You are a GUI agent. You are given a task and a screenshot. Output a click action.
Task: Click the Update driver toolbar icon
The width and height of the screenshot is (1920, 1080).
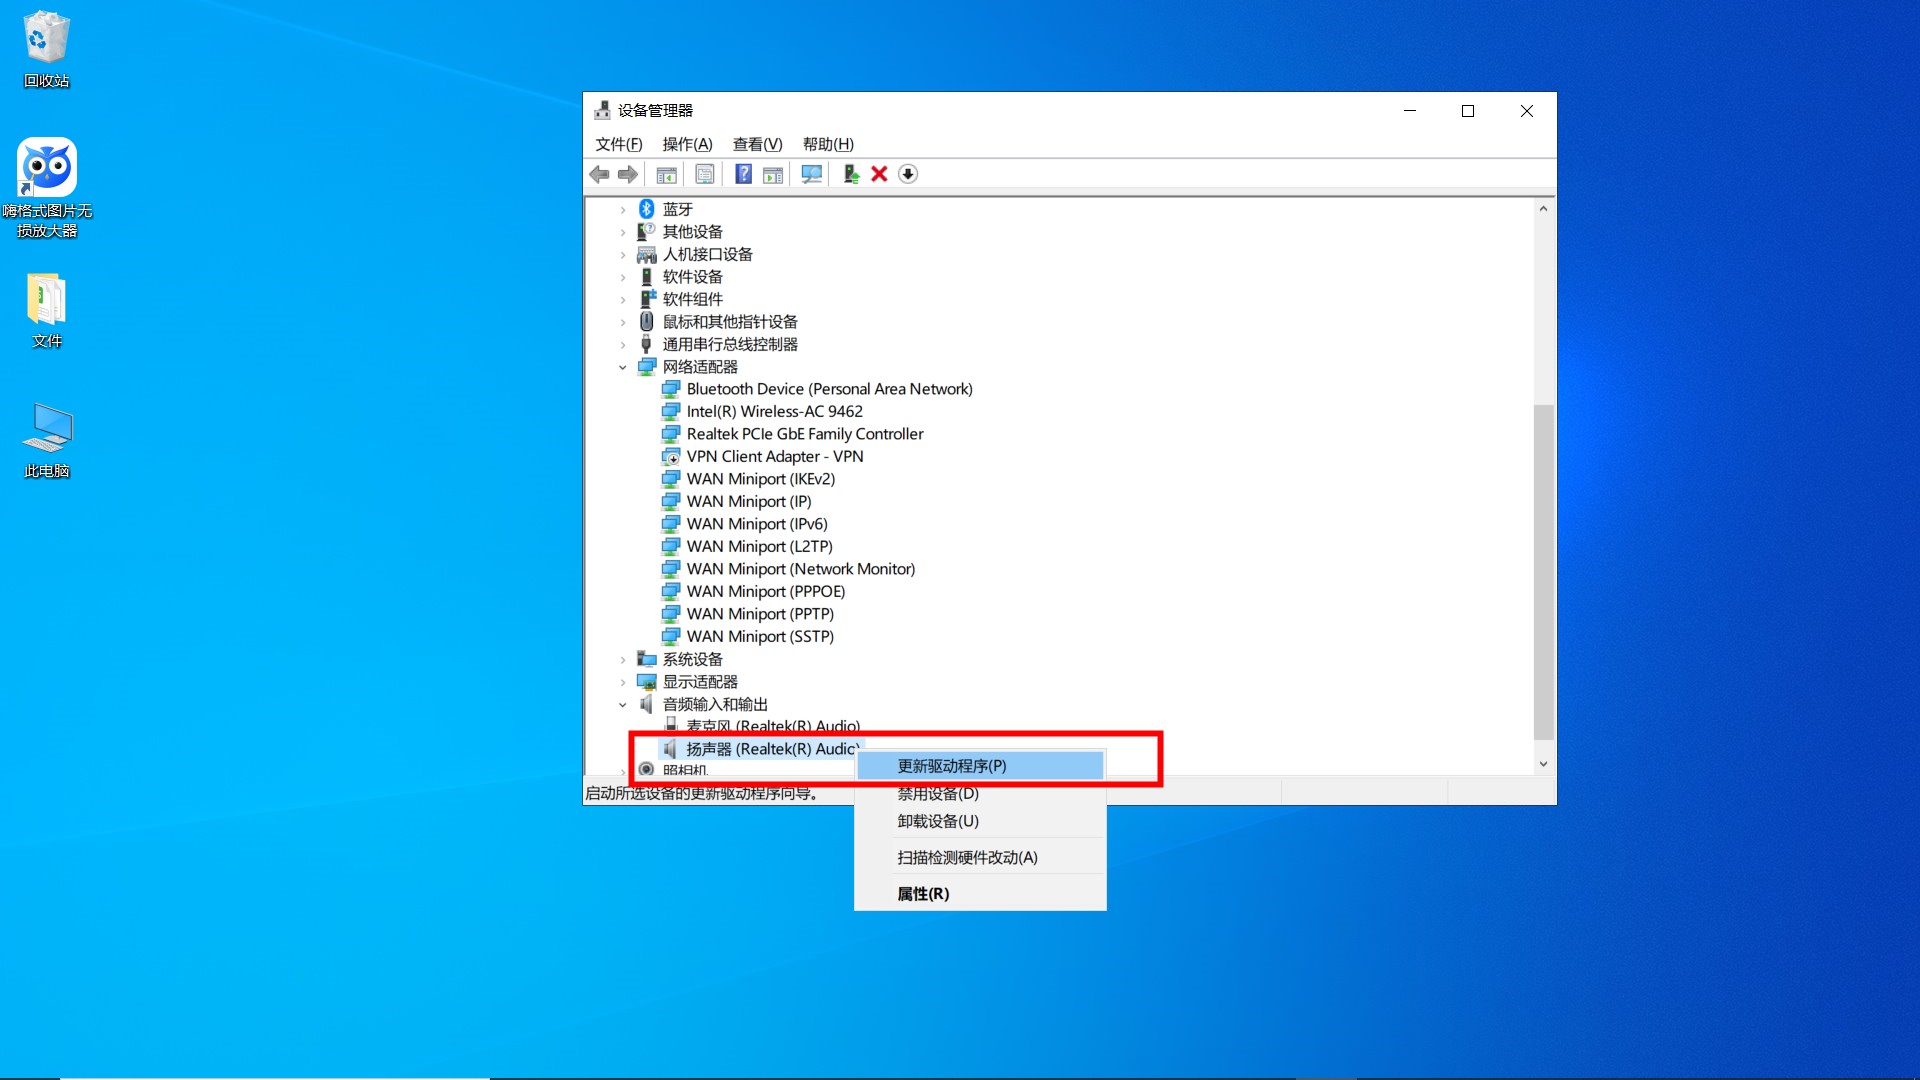pyautogui.click(x=851, y=174)
